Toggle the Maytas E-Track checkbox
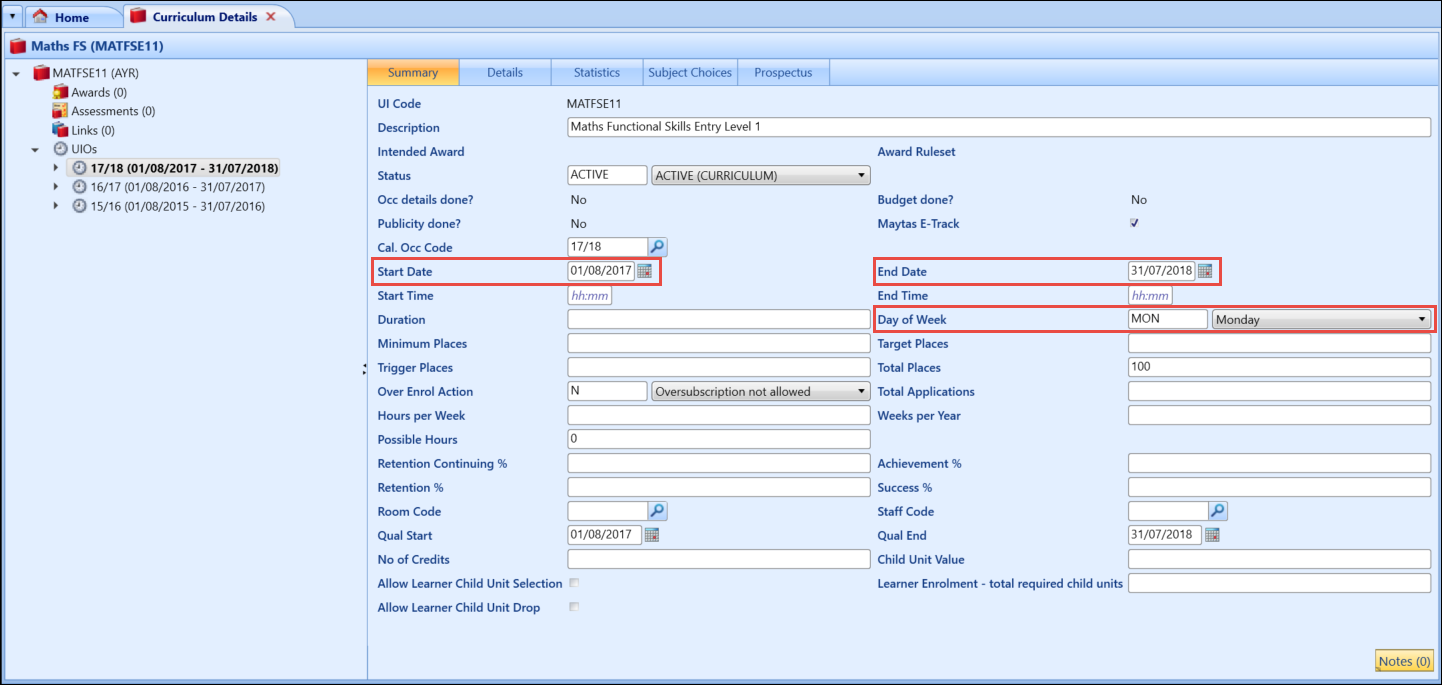This screenshot has height=685, width=1442. point(1134,223)
